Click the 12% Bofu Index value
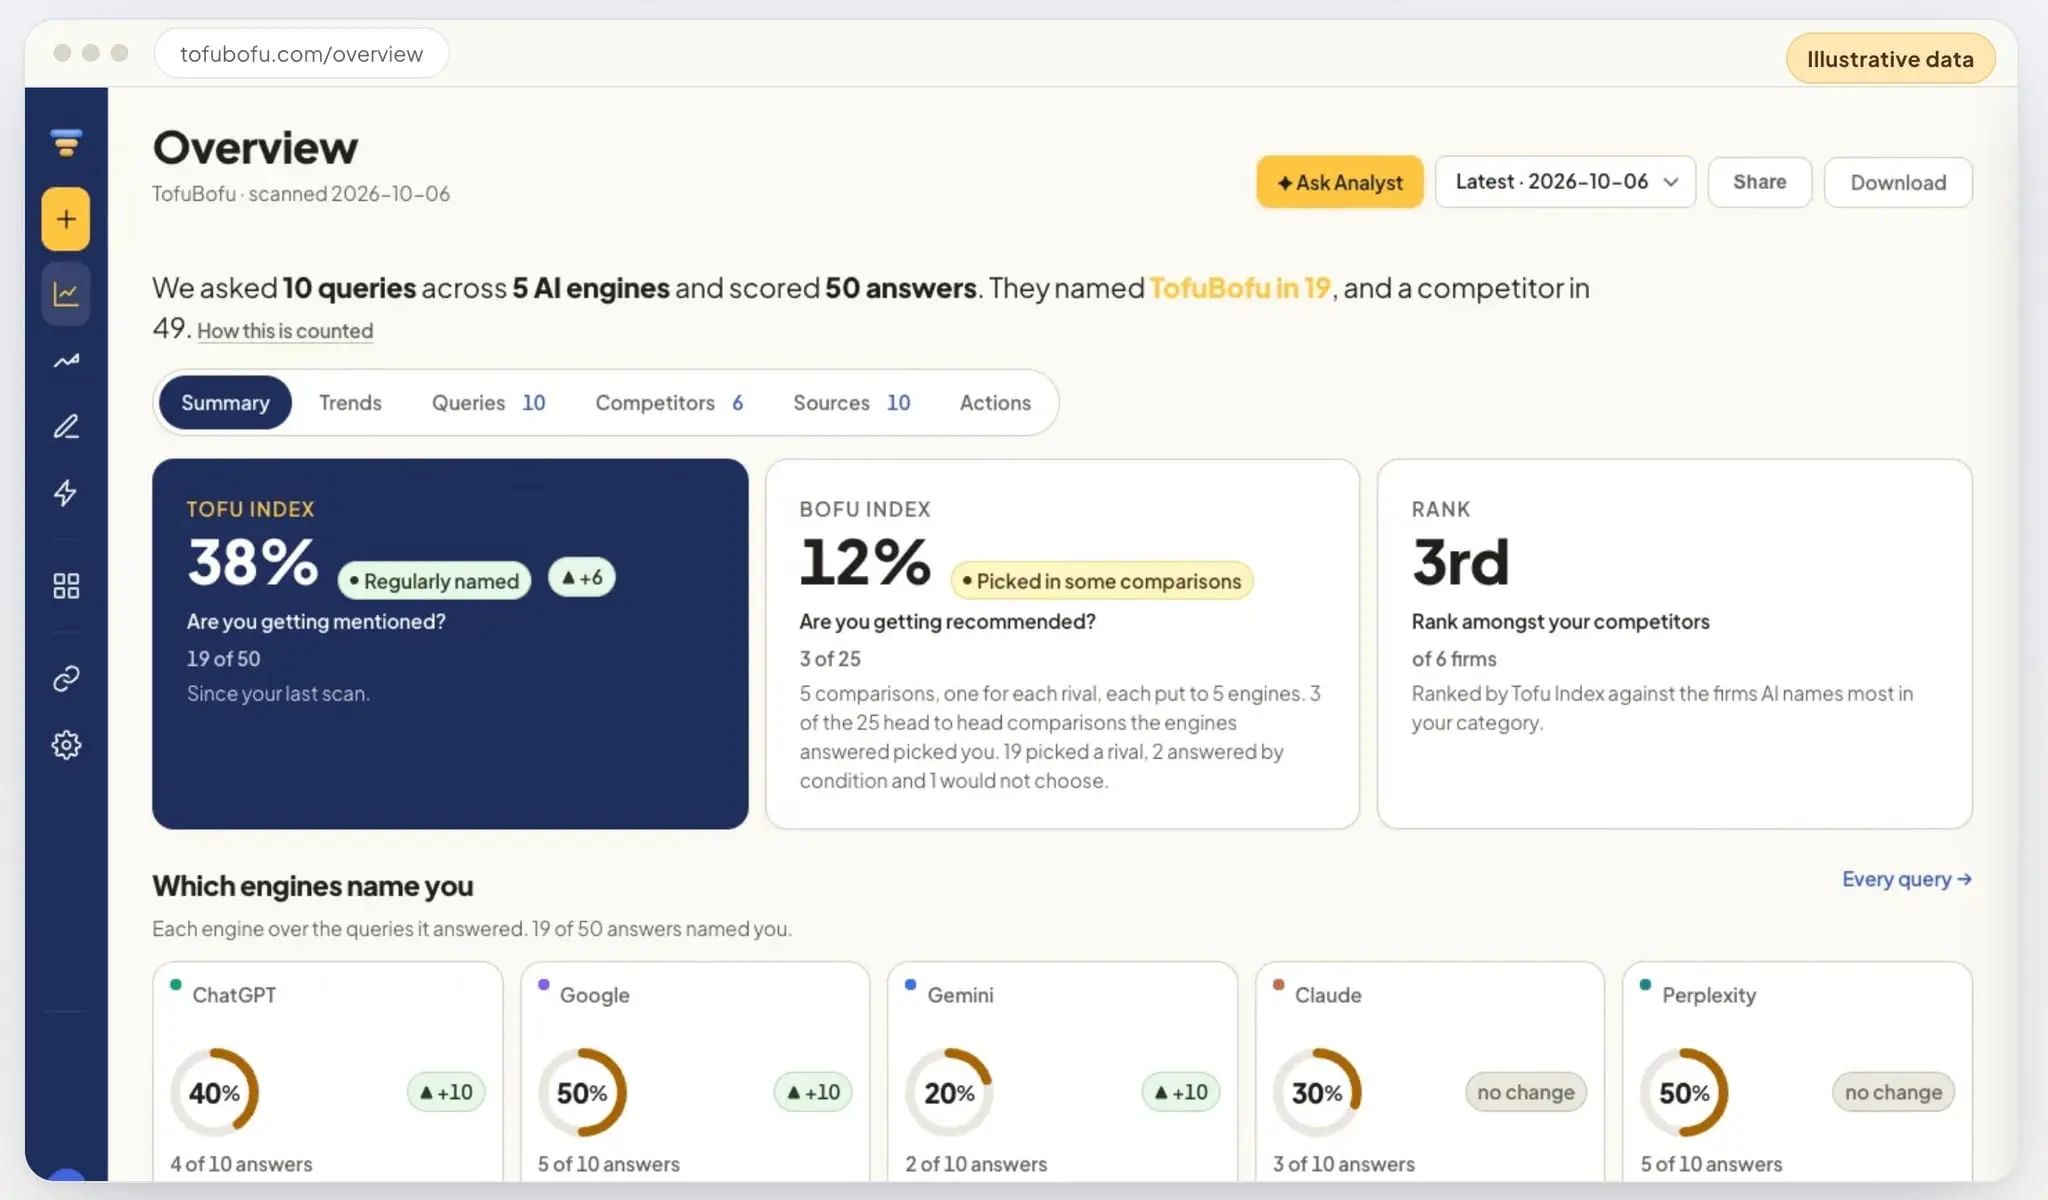Image resolution: width=2048 pixels, height=1200 pixels. pos(865,562)
